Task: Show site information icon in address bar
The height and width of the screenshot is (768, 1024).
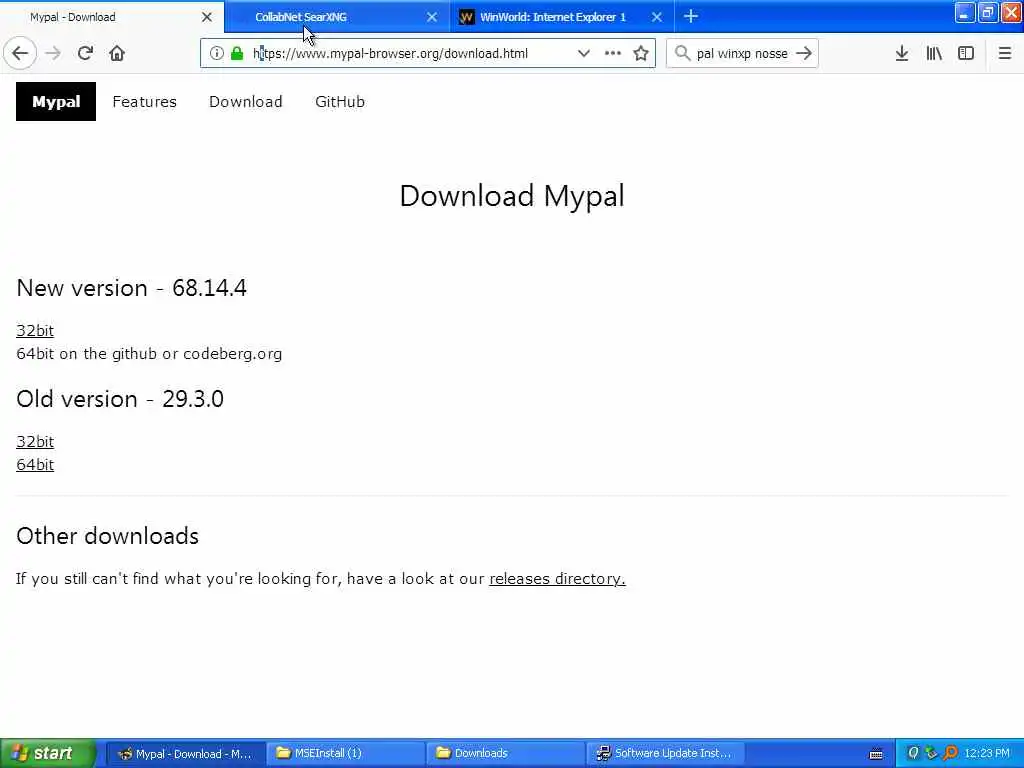Action: tap(216, 54)
